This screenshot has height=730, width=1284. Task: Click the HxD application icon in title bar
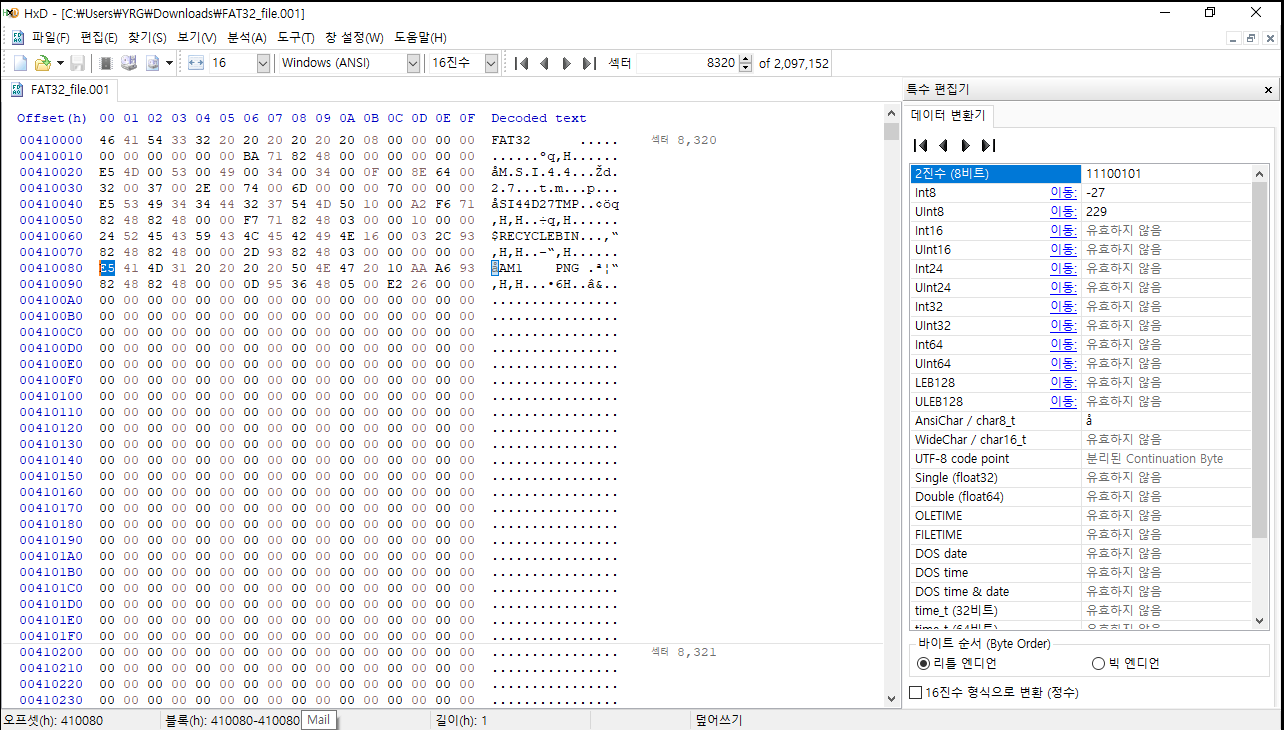11,13
